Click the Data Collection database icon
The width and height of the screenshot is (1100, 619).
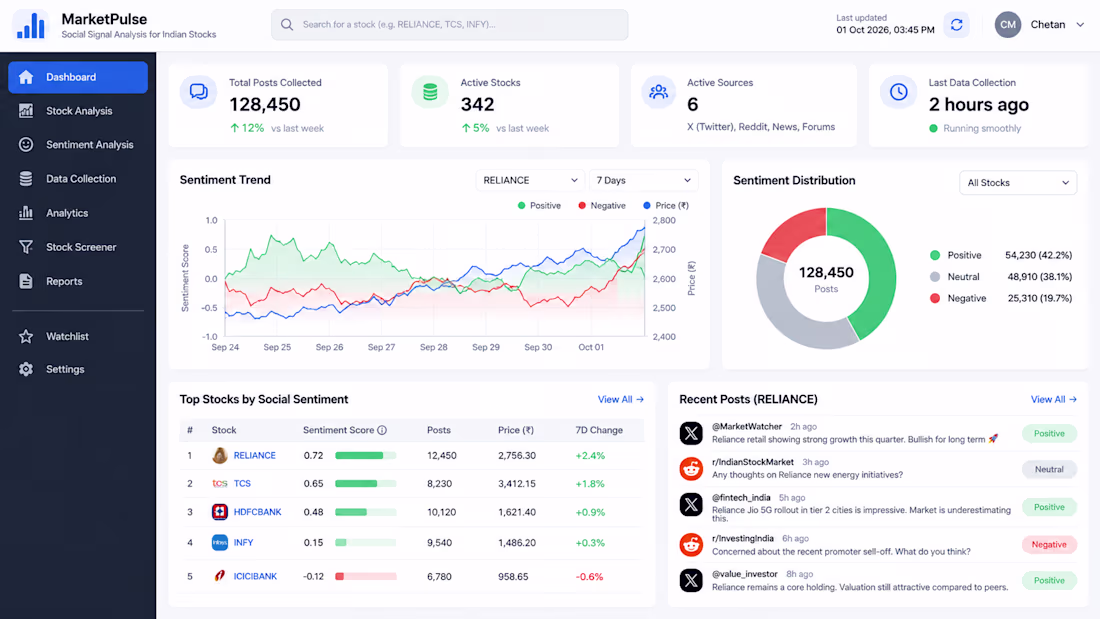coord(26,179)
